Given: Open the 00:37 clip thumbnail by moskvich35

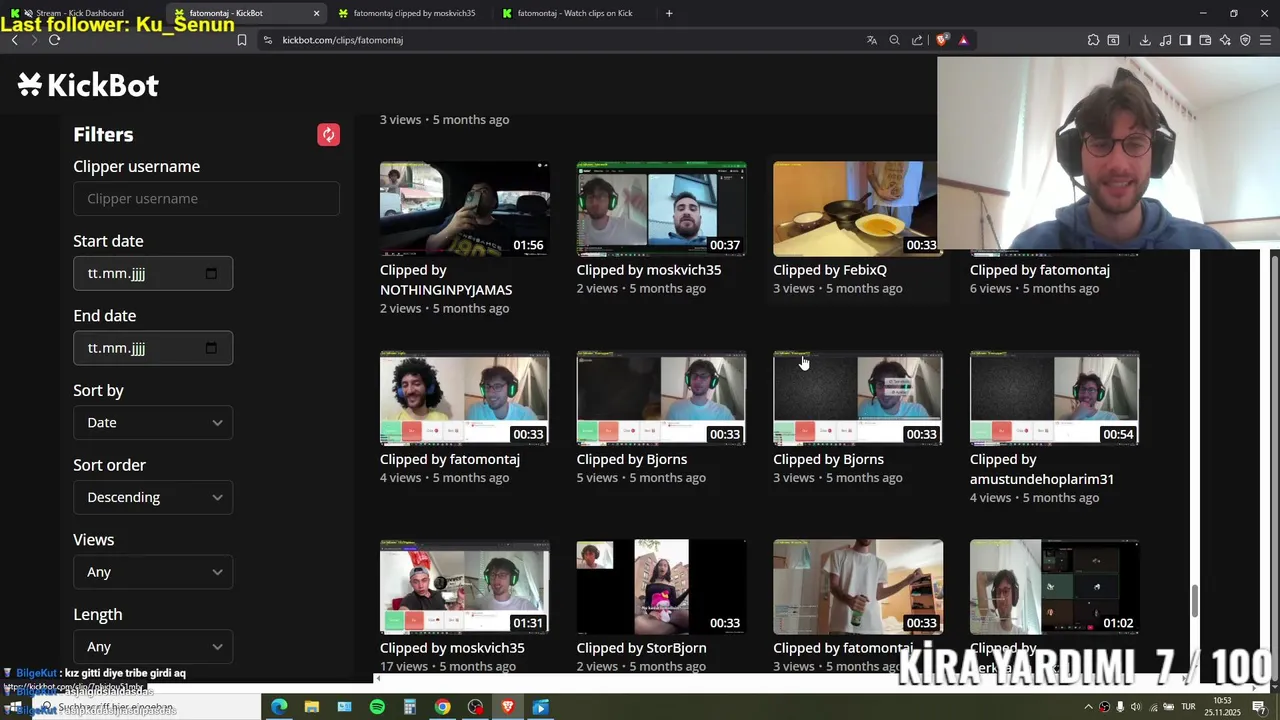Looking at the screenshot, I should tap(661, 209).
